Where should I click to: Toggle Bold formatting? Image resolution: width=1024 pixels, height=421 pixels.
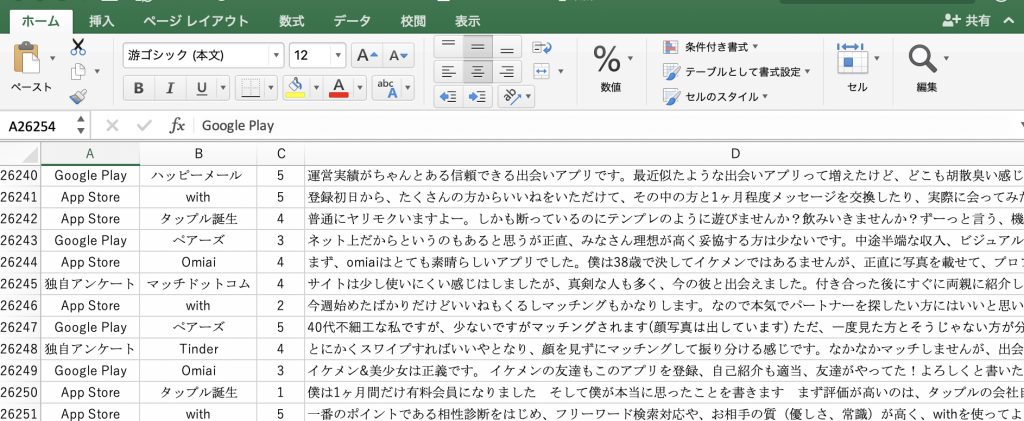point(138,88)
